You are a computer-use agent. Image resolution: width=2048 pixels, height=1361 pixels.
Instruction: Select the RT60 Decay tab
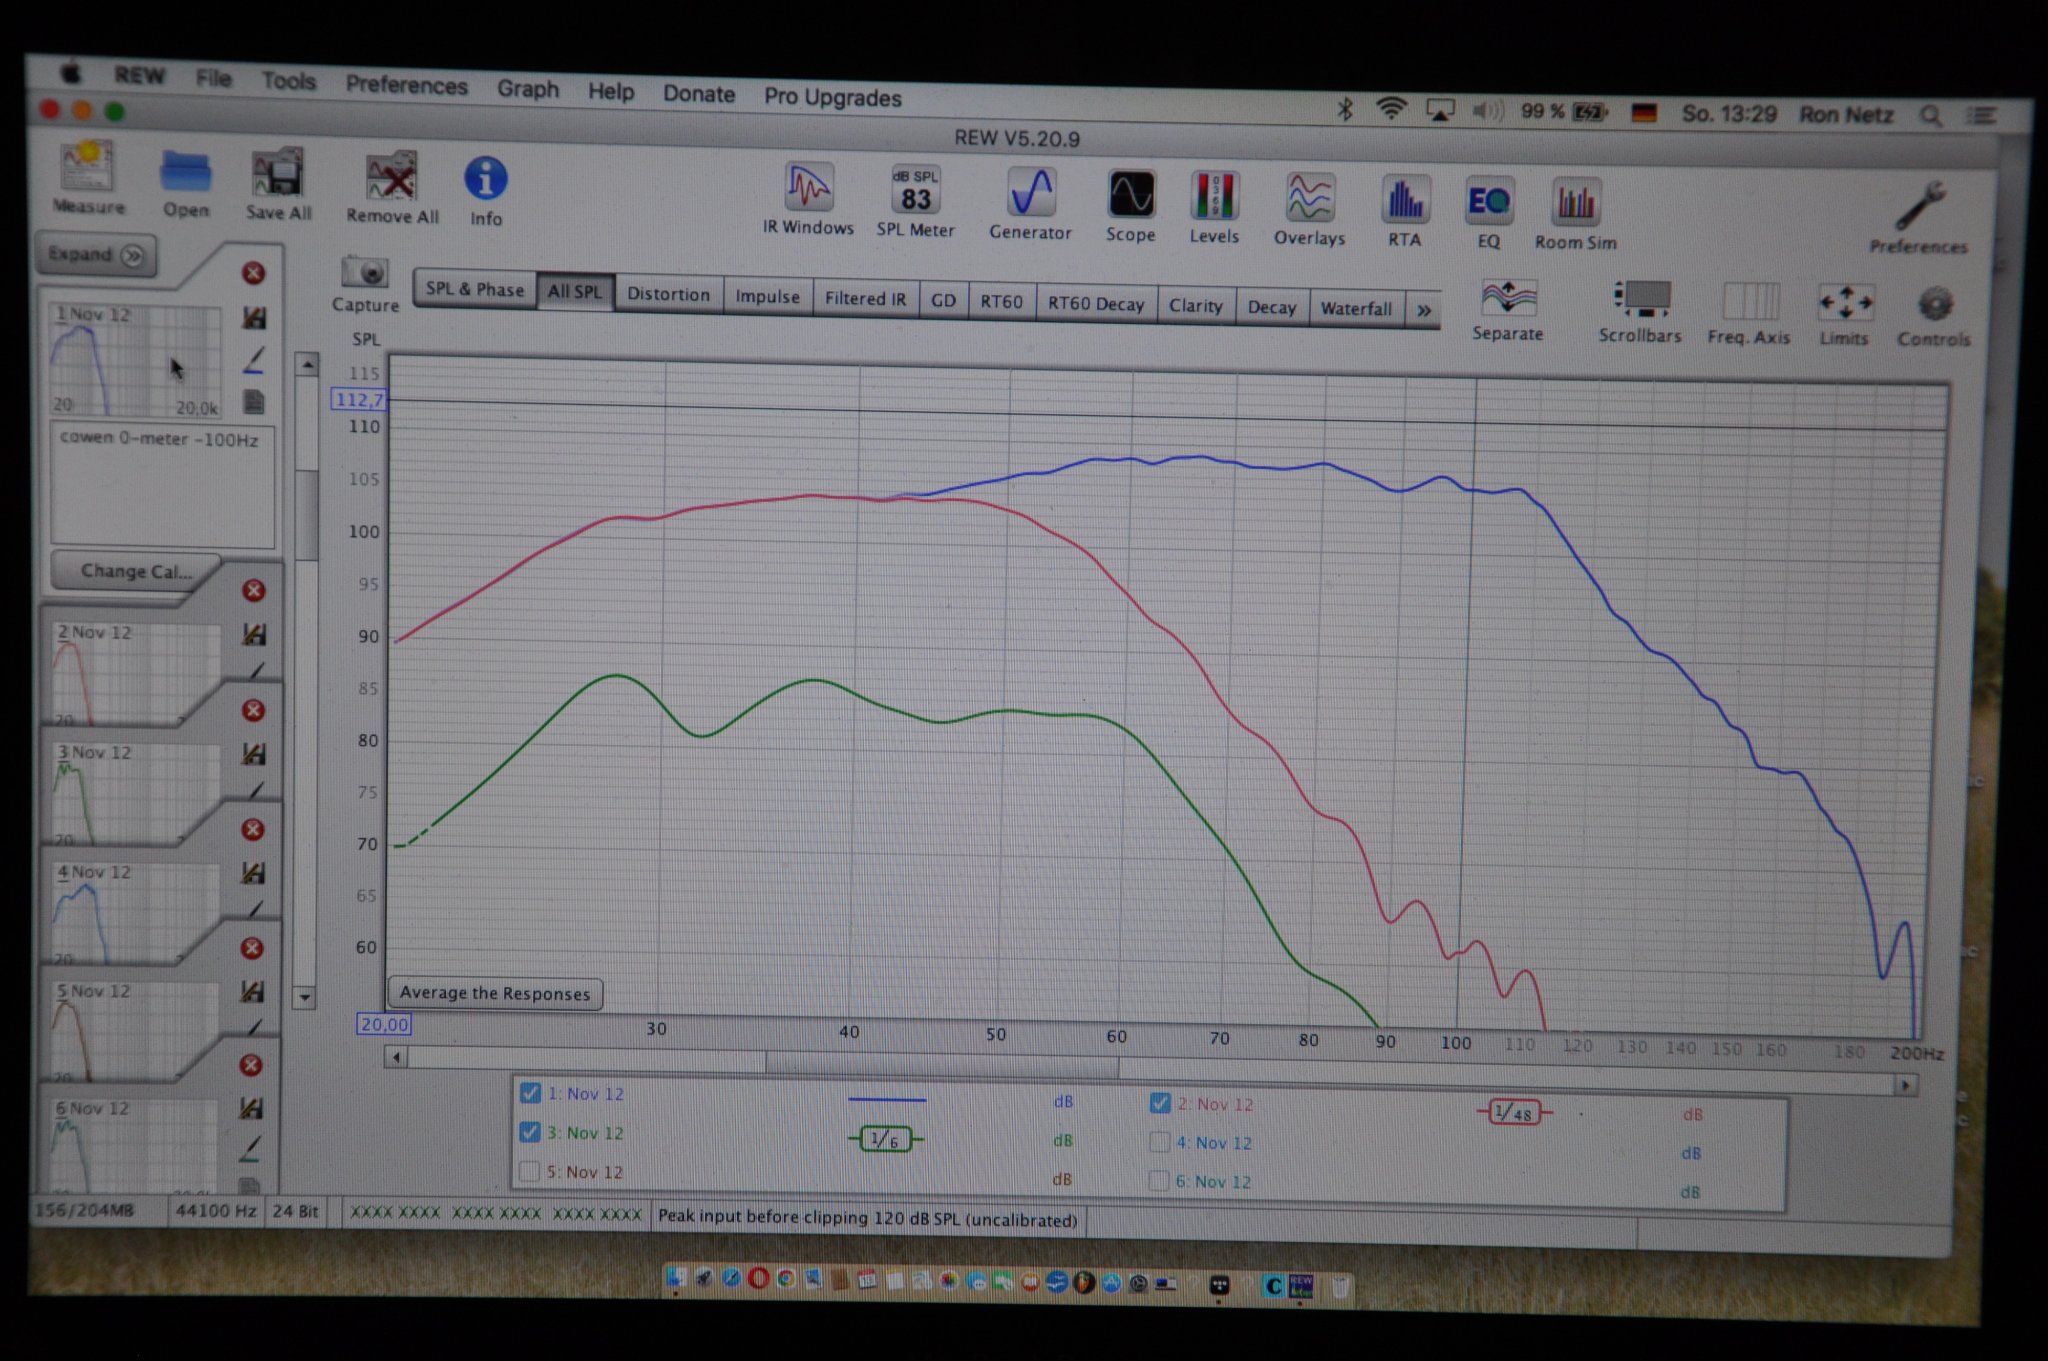[x=1096, y=303]
